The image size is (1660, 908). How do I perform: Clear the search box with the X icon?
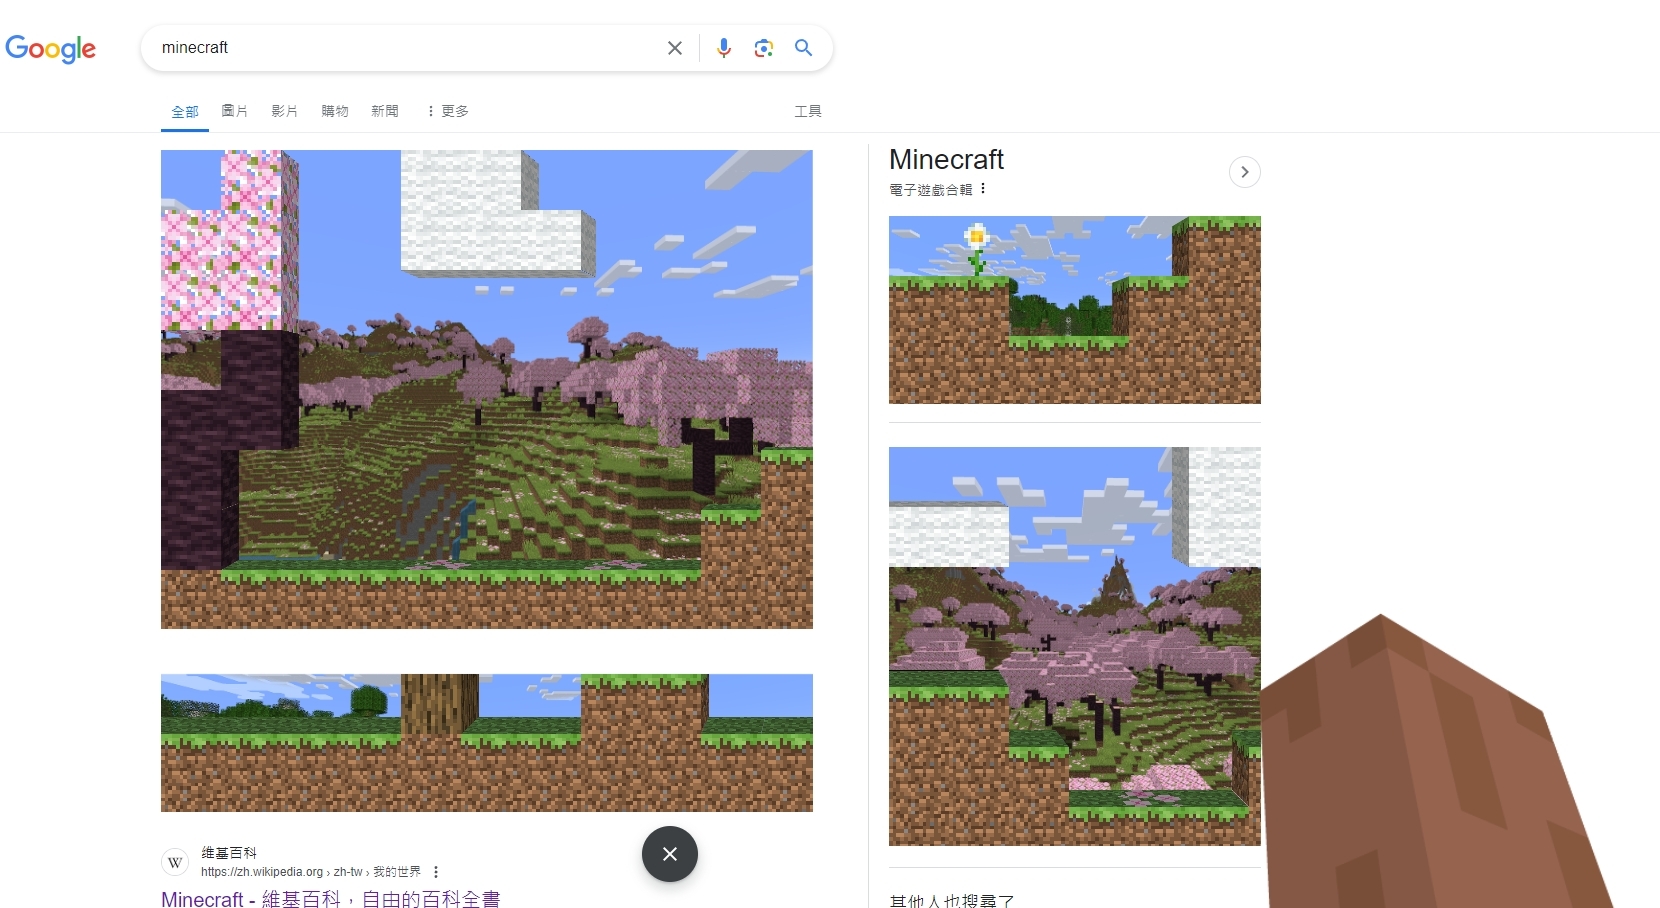[675, 48]
